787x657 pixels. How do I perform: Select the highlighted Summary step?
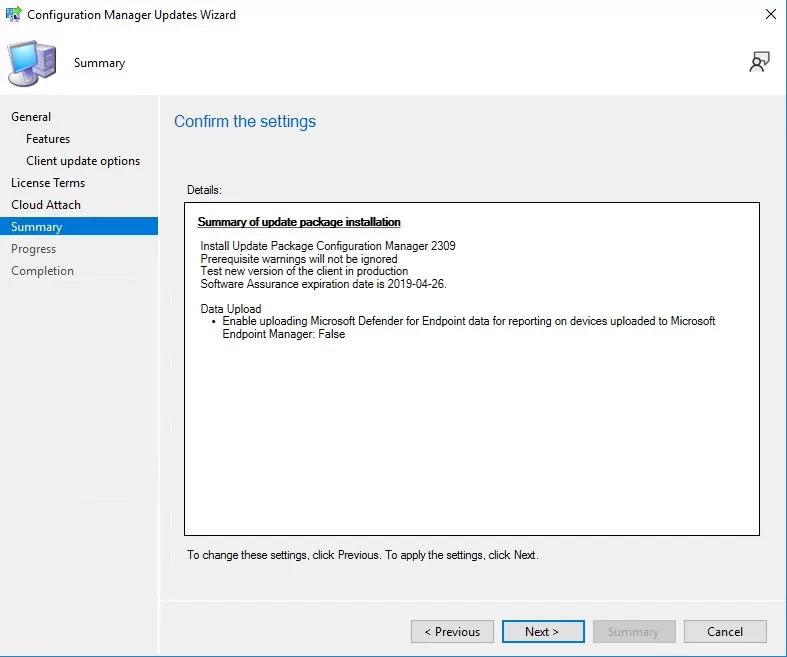tap(79, 226)
